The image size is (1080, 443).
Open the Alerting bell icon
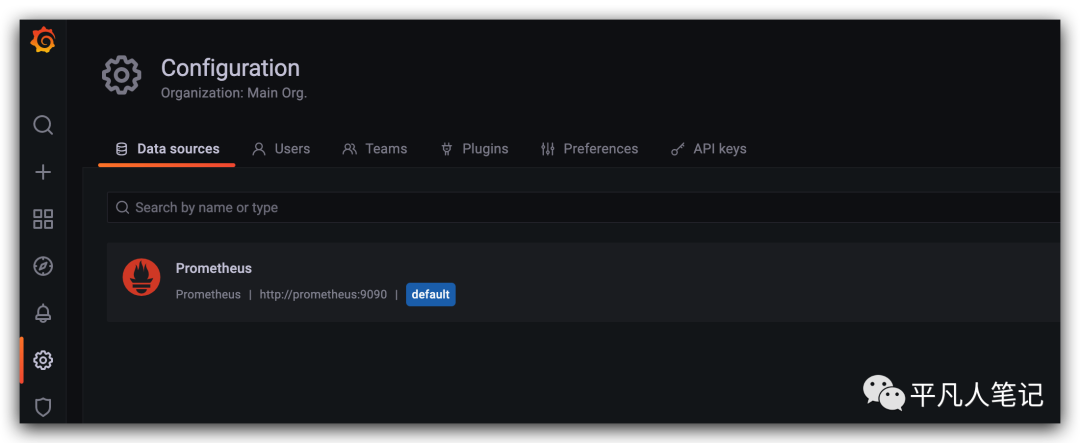click(x=43, y=313)
